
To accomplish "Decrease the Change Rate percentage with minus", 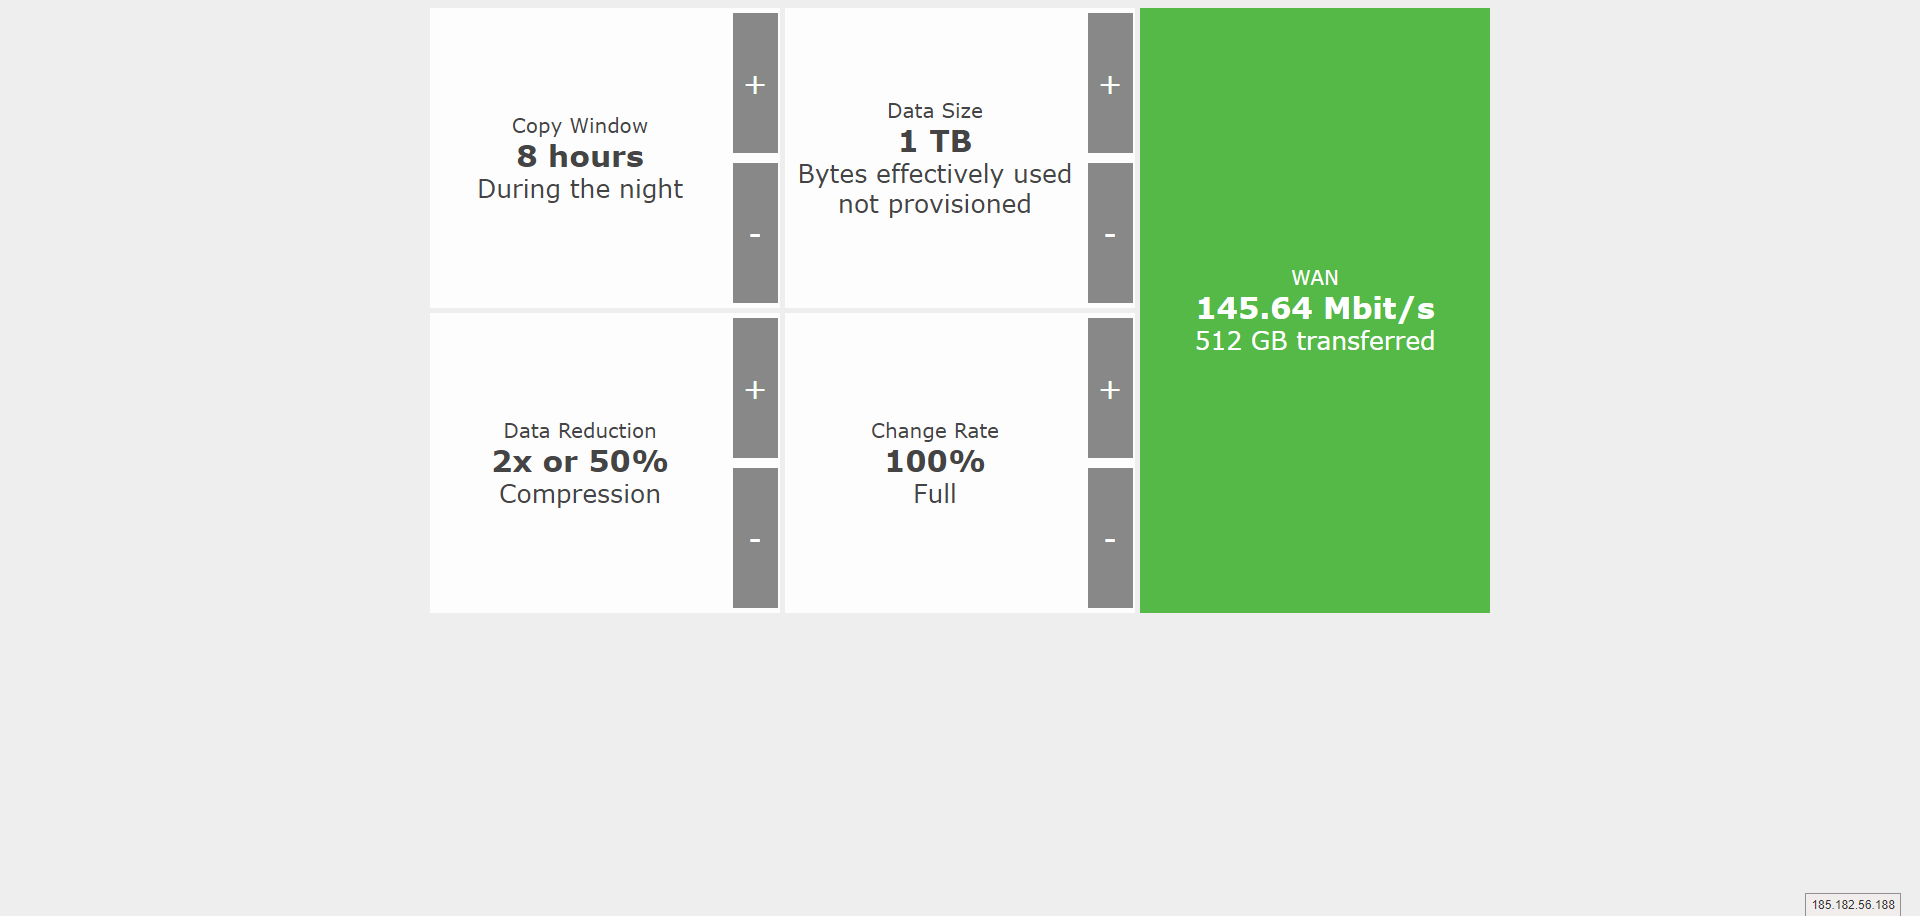I will (1110, 538).
